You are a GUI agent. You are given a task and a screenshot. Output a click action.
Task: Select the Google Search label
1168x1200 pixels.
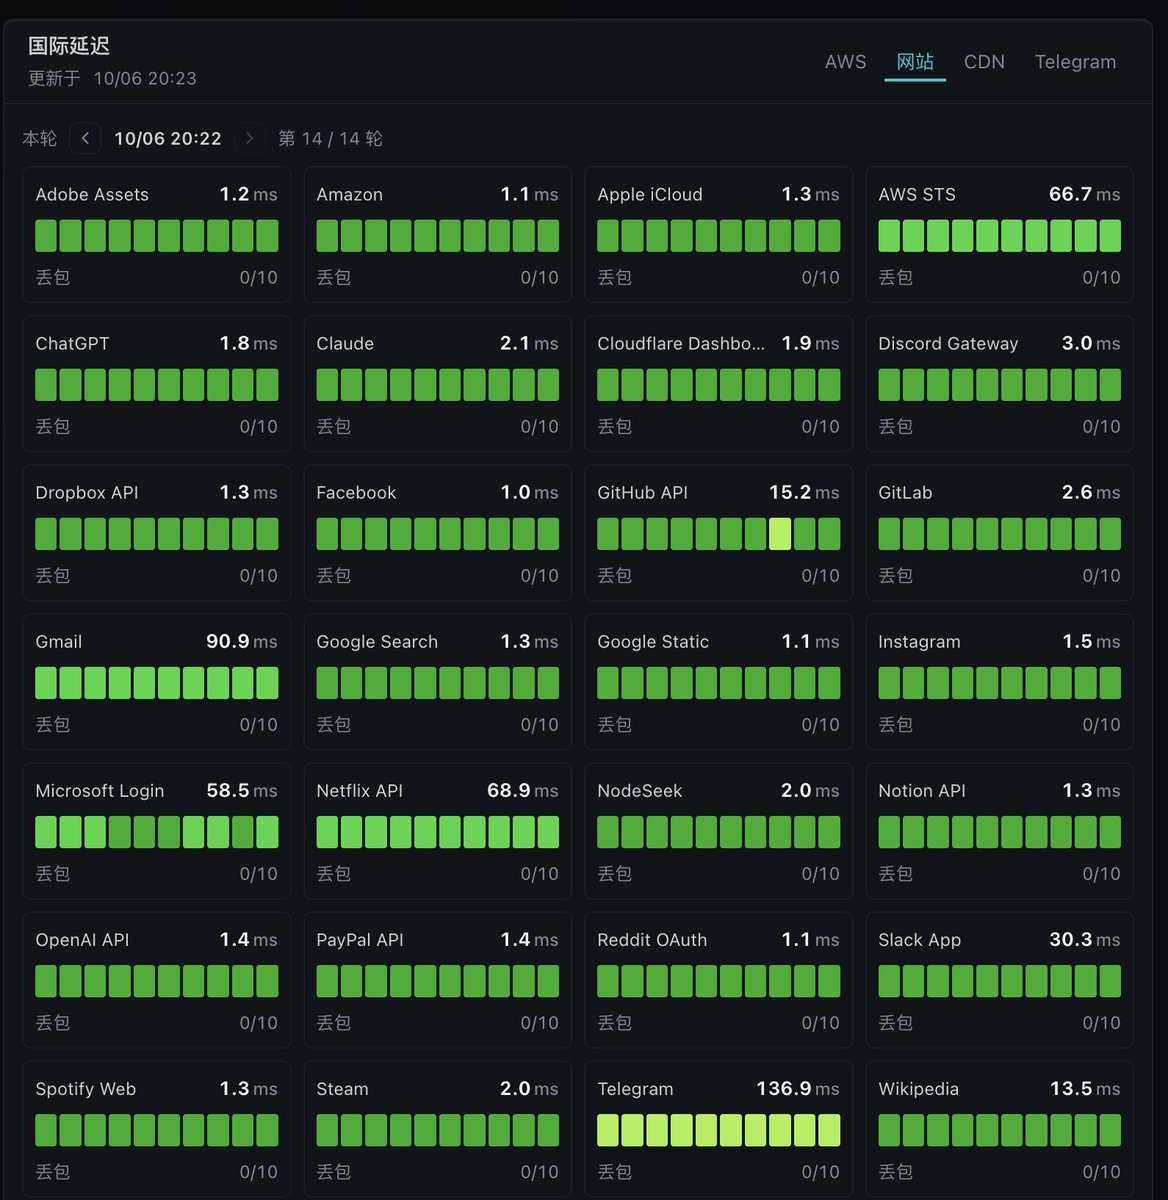(377, 642)
